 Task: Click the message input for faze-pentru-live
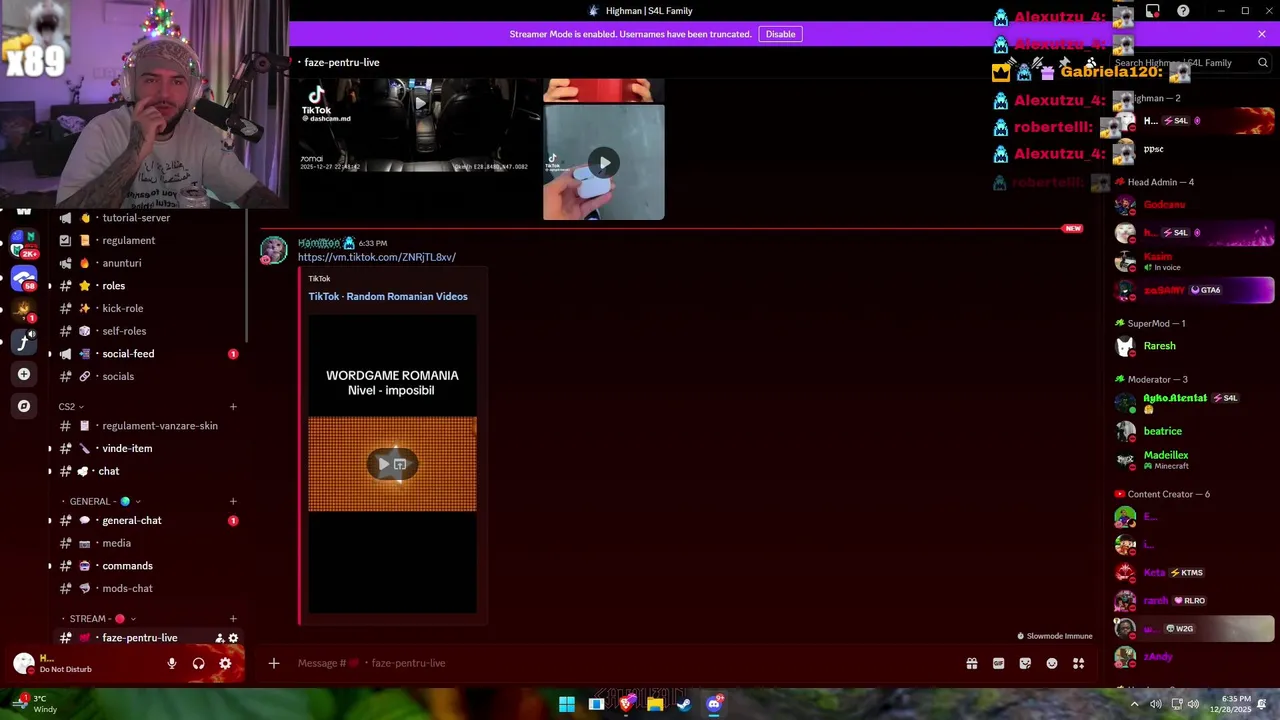point(620,663)
